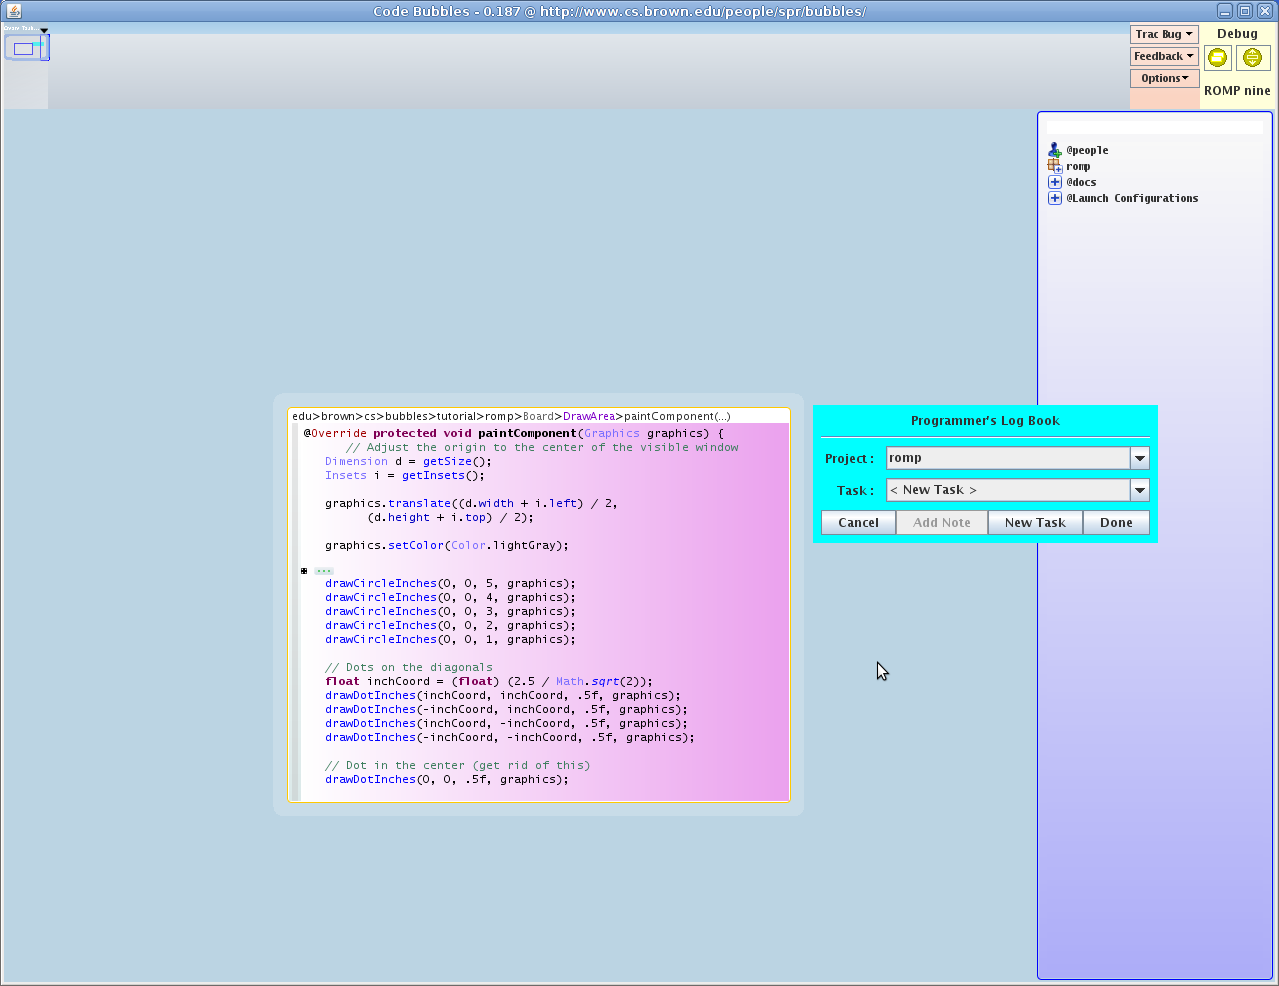Click Board in the bubble breadcrumb

click(538, 416)
